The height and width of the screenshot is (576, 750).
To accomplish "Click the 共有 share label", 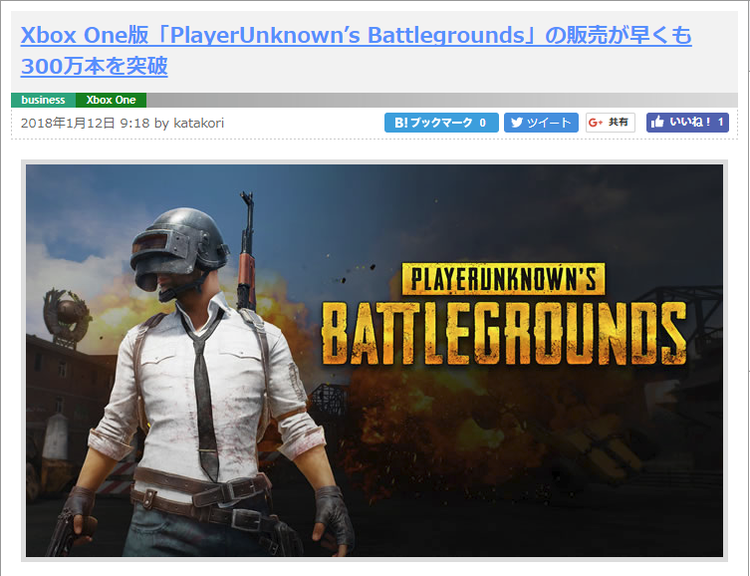I will coord(618,122).
